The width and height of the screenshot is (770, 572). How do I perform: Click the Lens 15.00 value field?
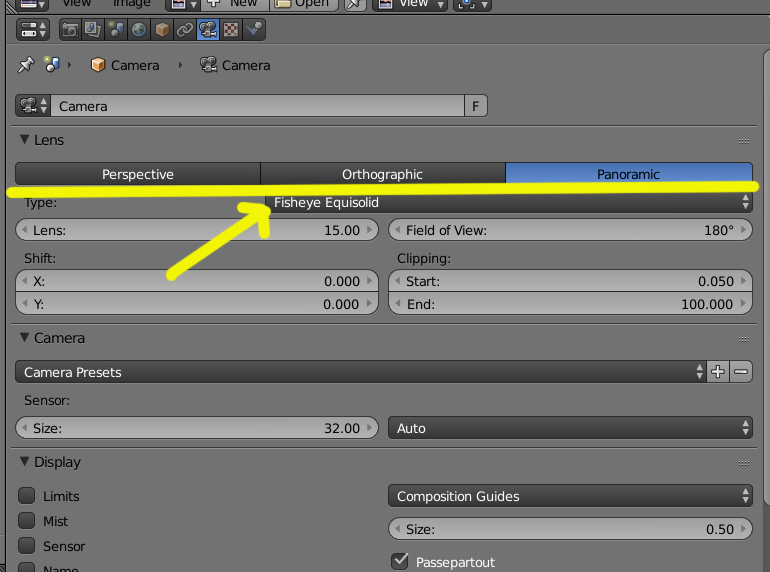(197, 230)
